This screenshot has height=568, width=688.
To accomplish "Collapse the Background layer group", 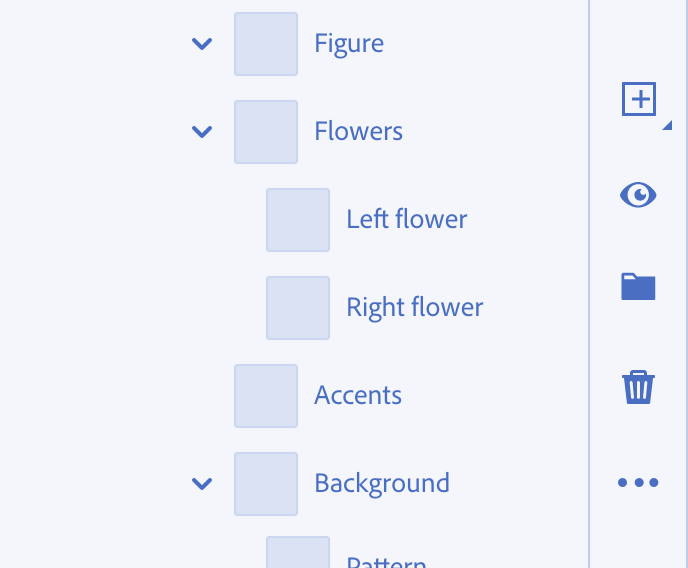I will [202, 484].
